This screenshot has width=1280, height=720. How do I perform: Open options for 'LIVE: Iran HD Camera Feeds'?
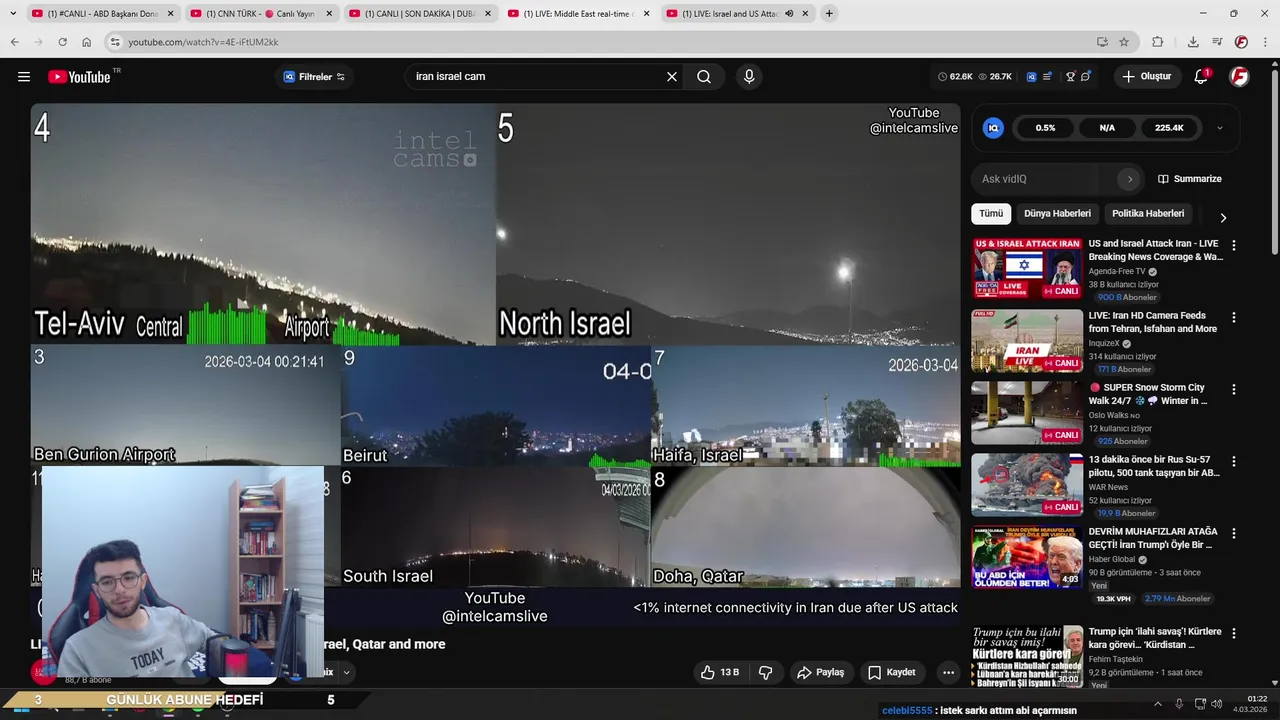click(1233, 317)
